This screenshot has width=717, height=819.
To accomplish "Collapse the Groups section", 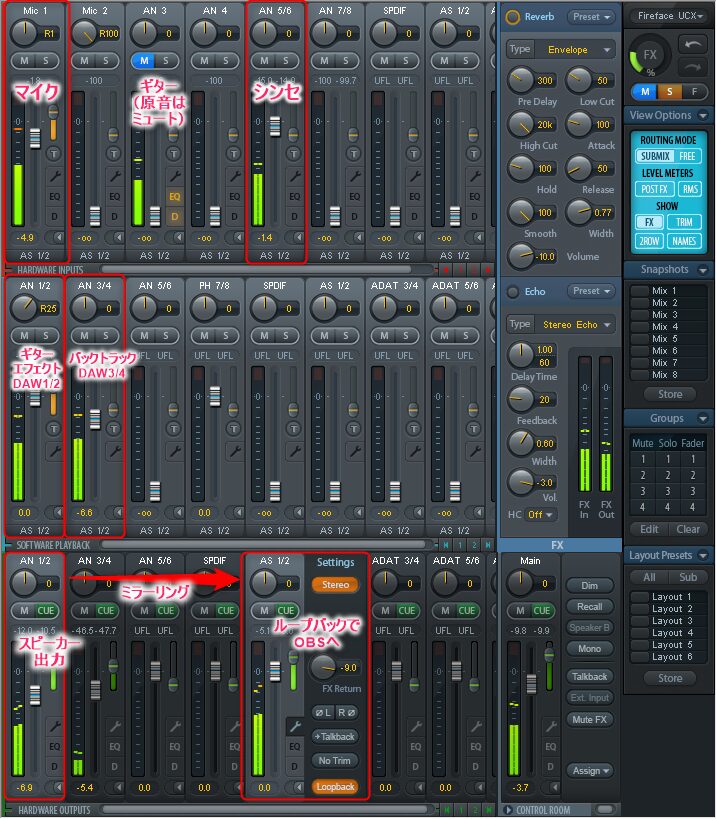I will coord(703,418).
